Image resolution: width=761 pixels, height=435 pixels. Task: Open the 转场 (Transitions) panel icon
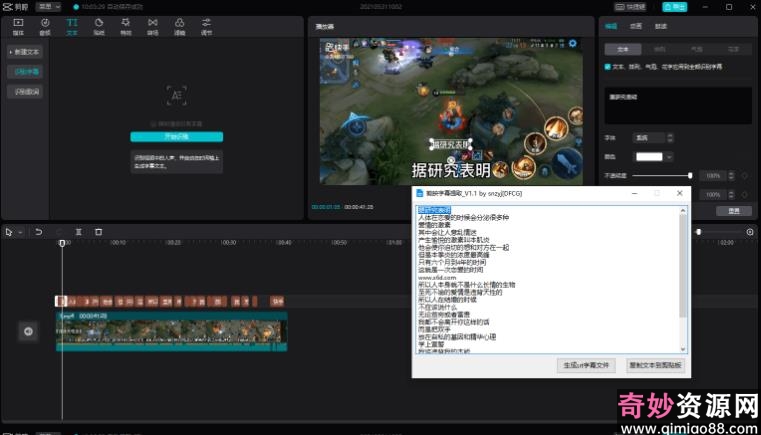coord(153,25)
